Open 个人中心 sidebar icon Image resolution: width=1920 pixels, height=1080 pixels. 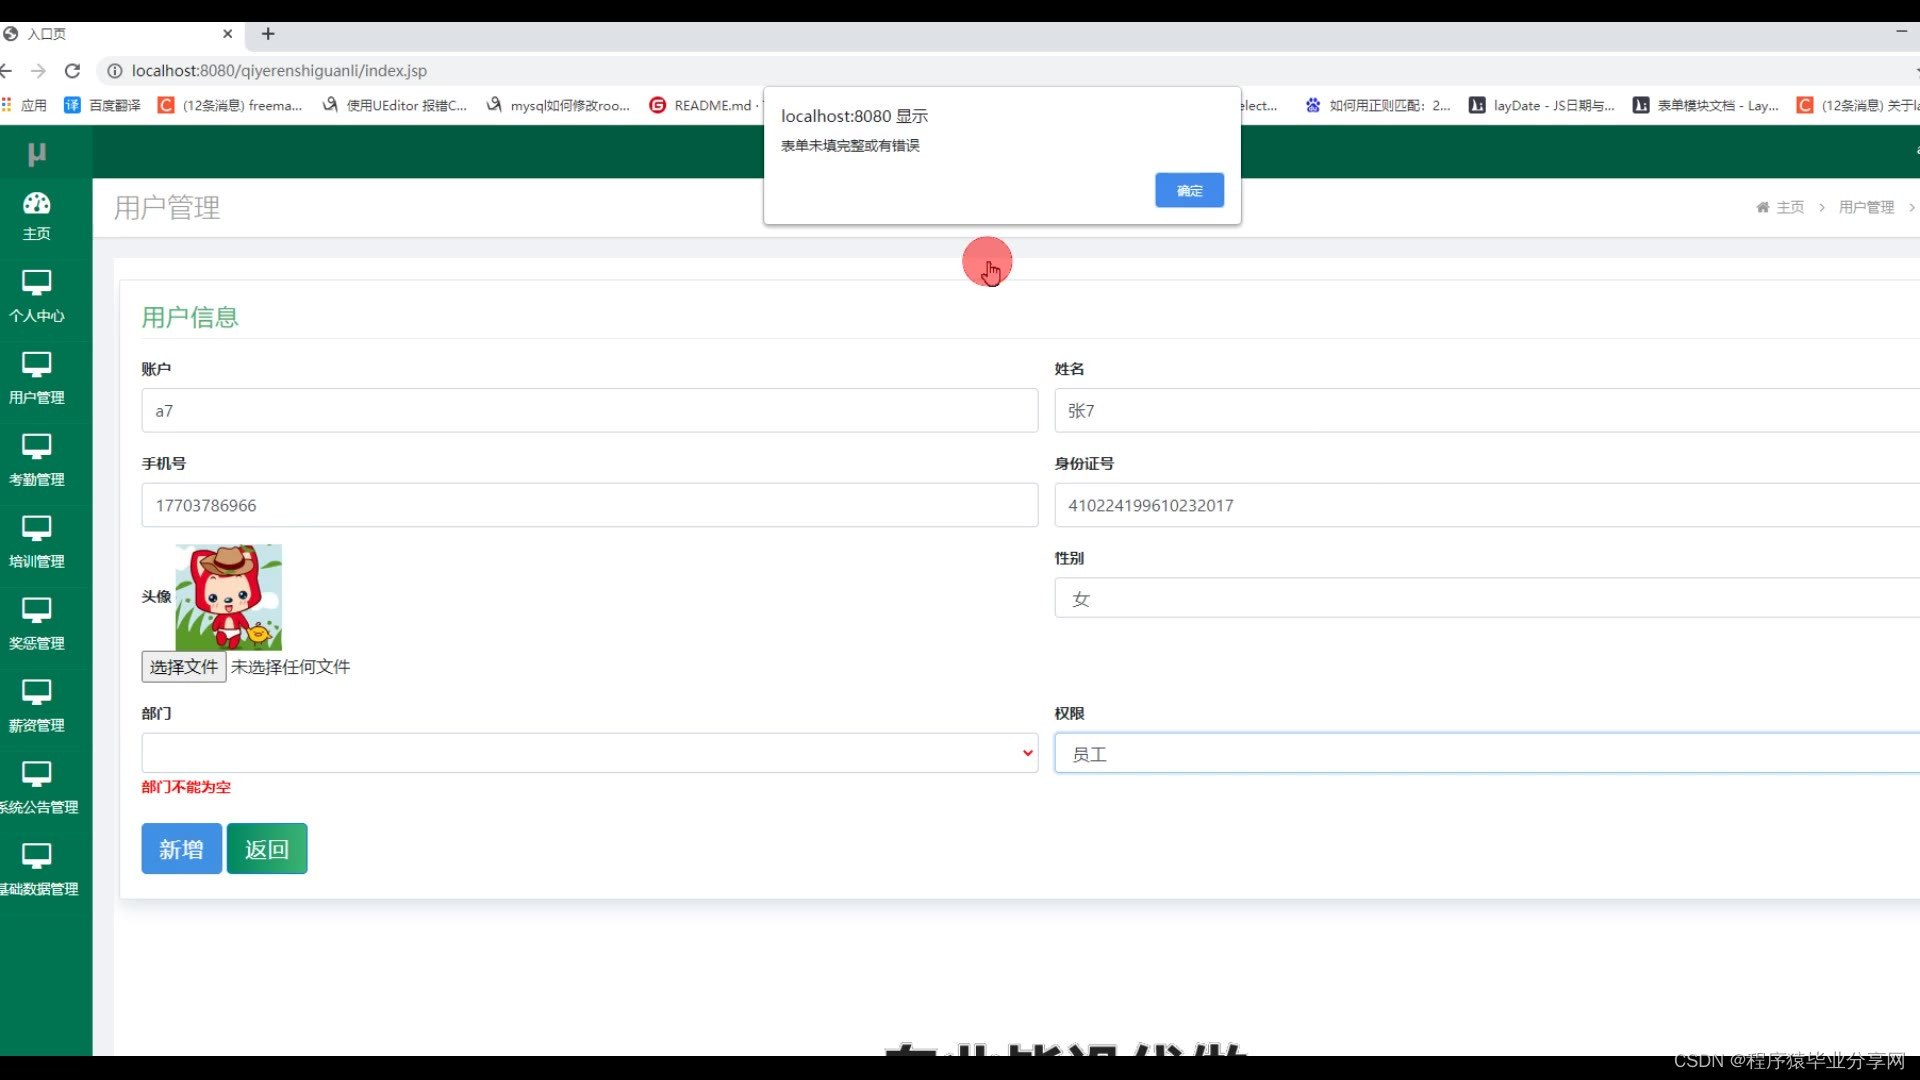[x=37, y=284]
